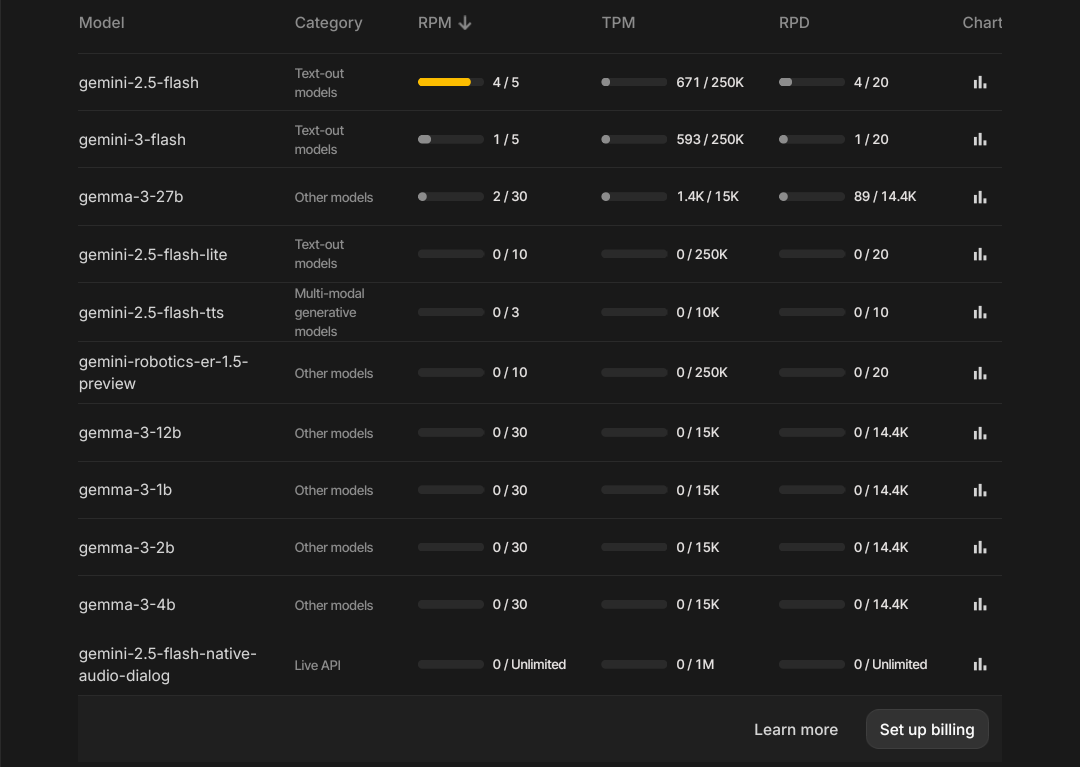Select the gemini-2.5-flash-lite model name
The image size is (1080, 767).
pos(153,255)
